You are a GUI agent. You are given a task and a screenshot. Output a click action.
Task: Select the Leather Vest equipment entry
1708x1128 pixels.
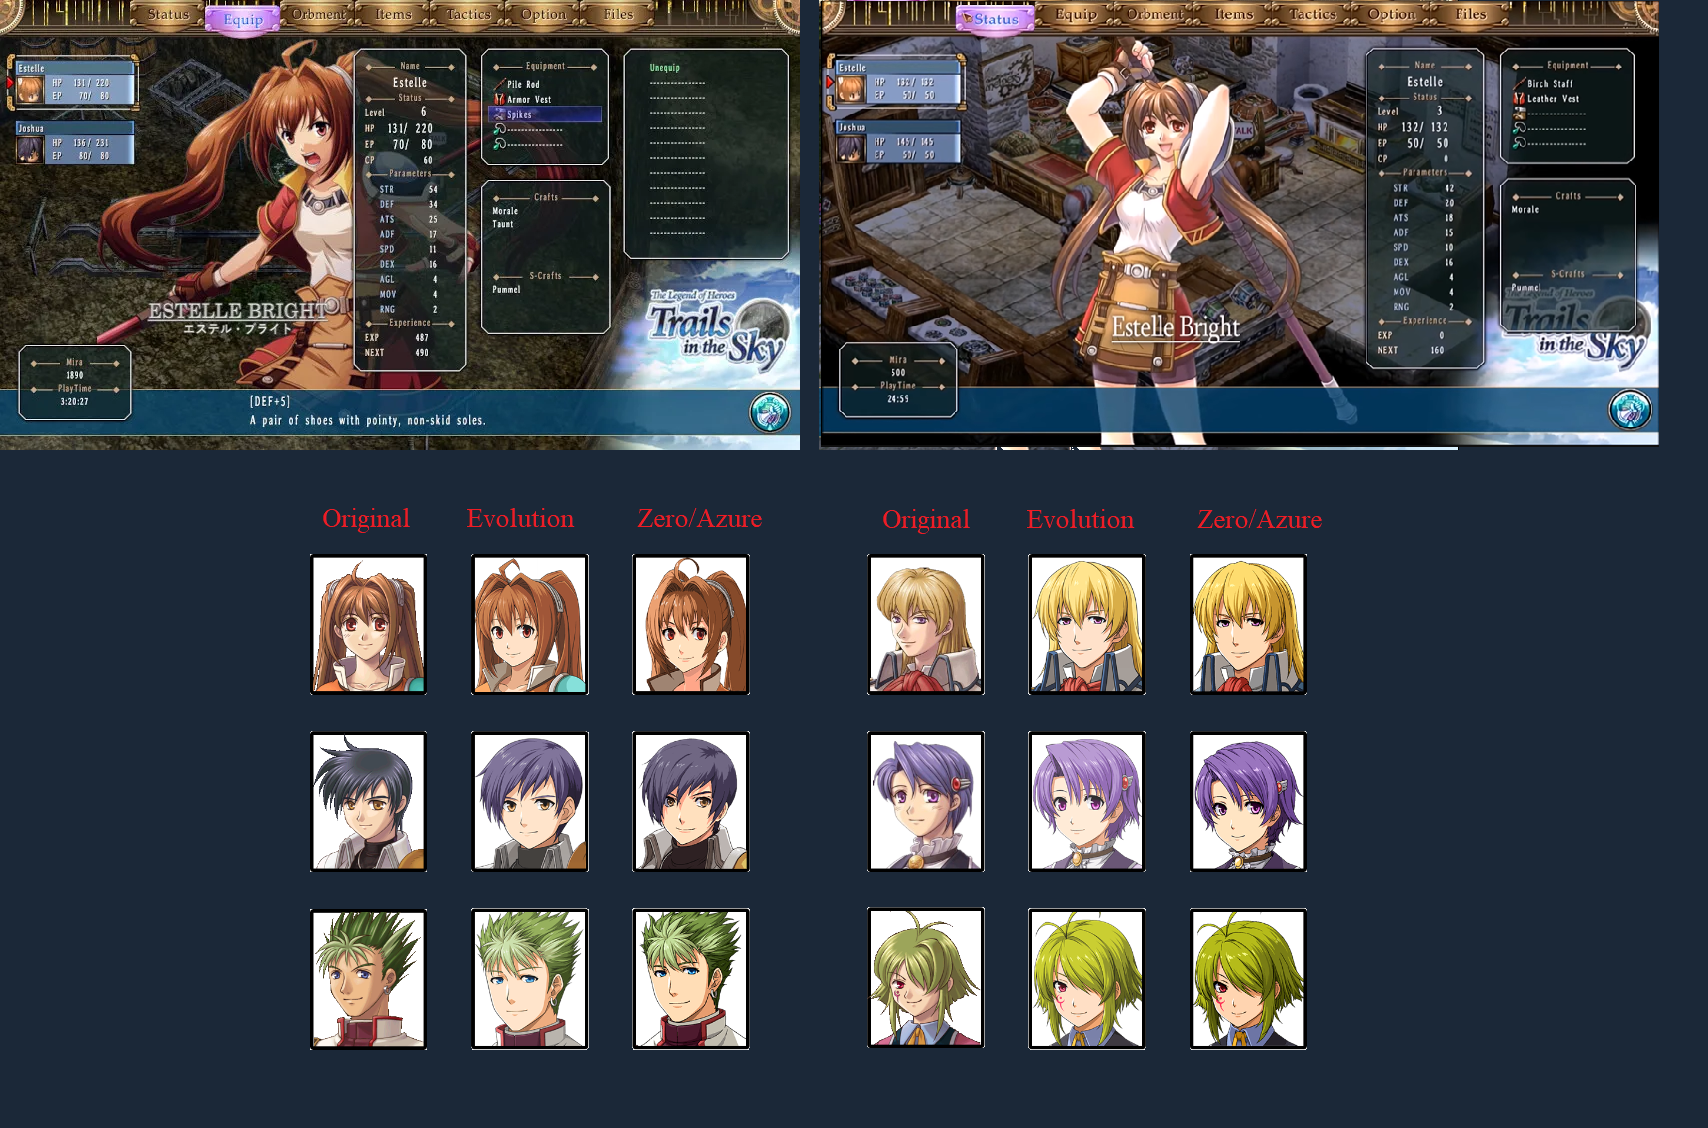(1553, 98)
